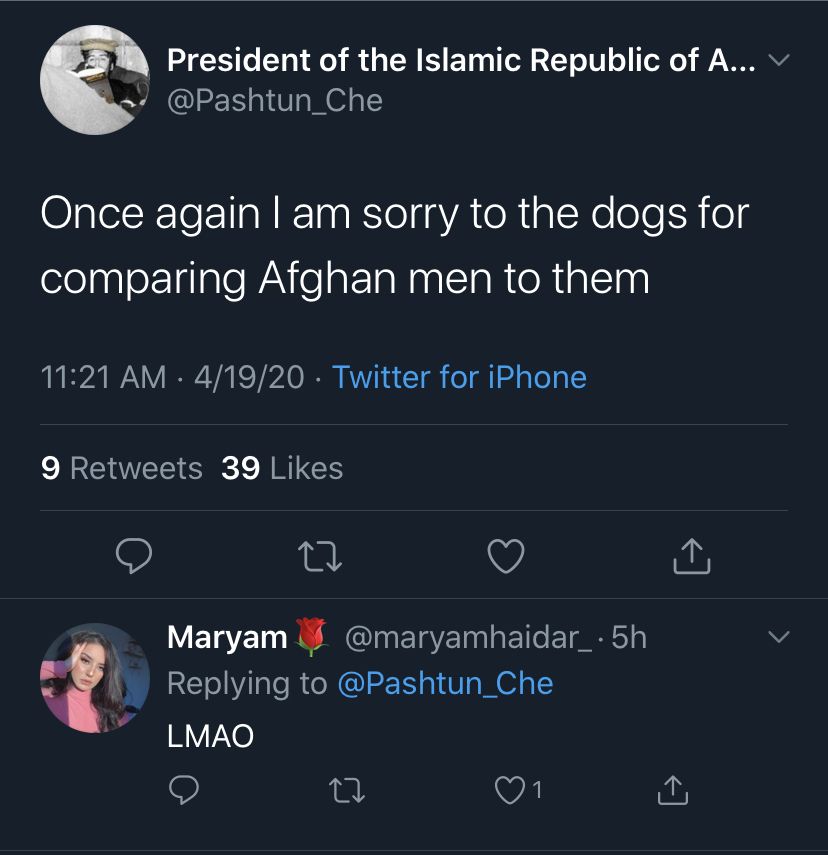Retweet Maryam's LMAO reply
Viewport: 828px width, 855px height.
click(x=347, y=791)
